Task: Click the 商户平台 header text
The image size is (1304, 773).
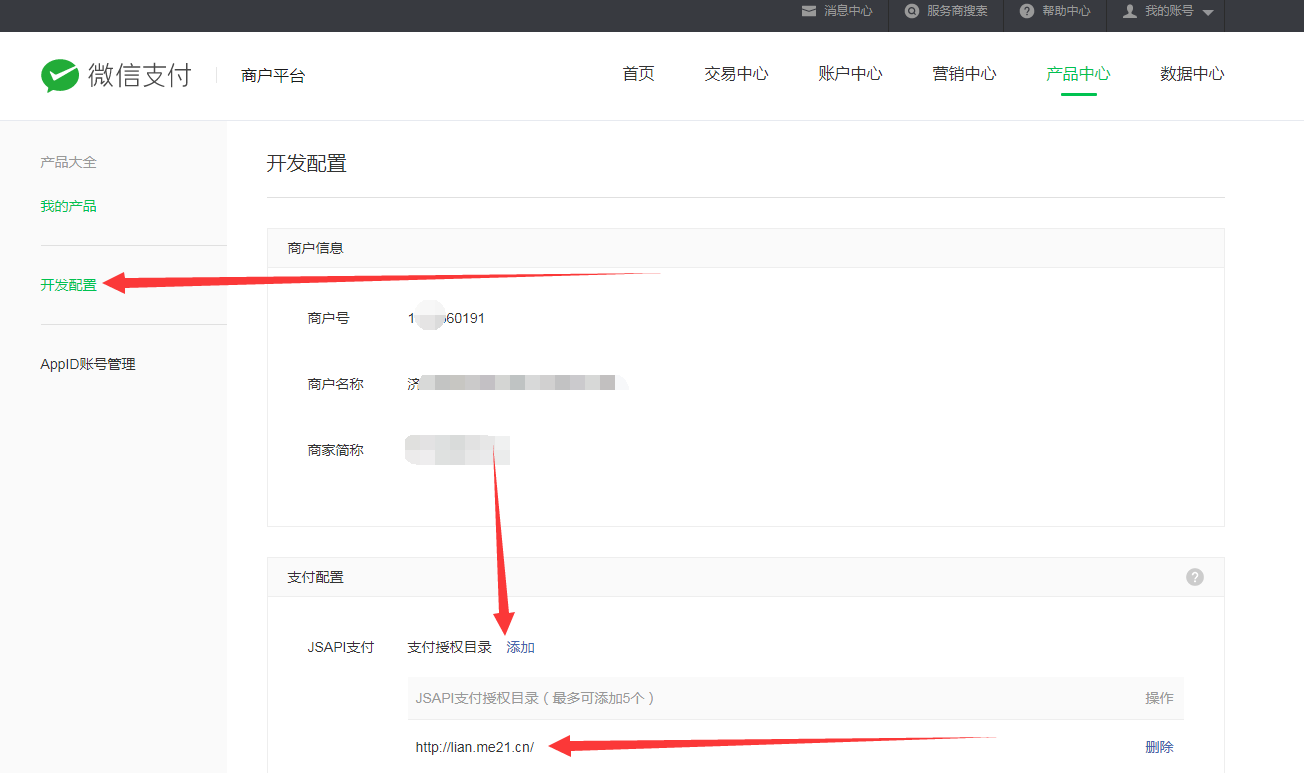Action: (x=273, y=75)
